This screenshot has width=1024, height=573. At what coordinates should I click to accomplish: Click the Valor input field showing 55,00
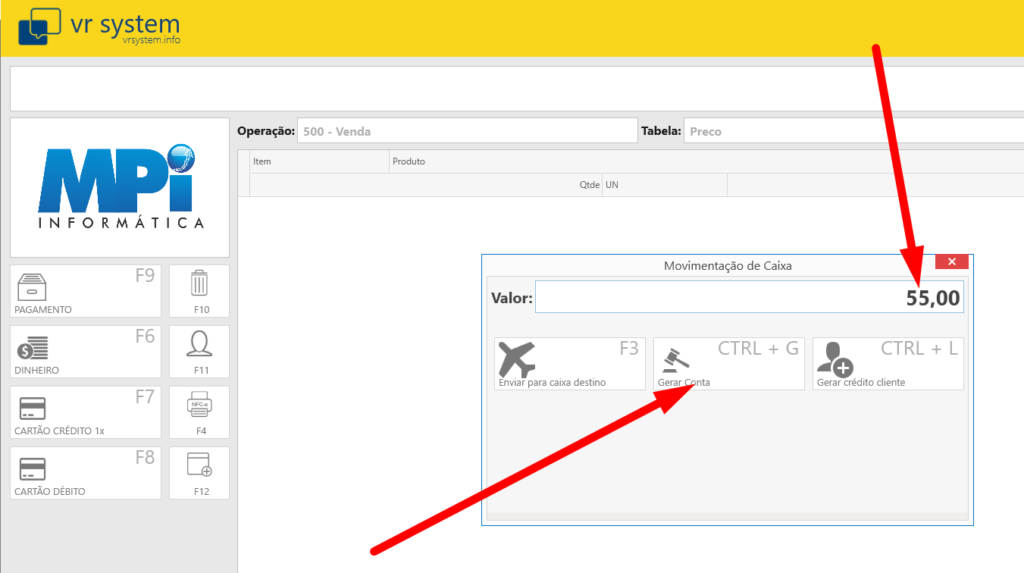[748, 297]
